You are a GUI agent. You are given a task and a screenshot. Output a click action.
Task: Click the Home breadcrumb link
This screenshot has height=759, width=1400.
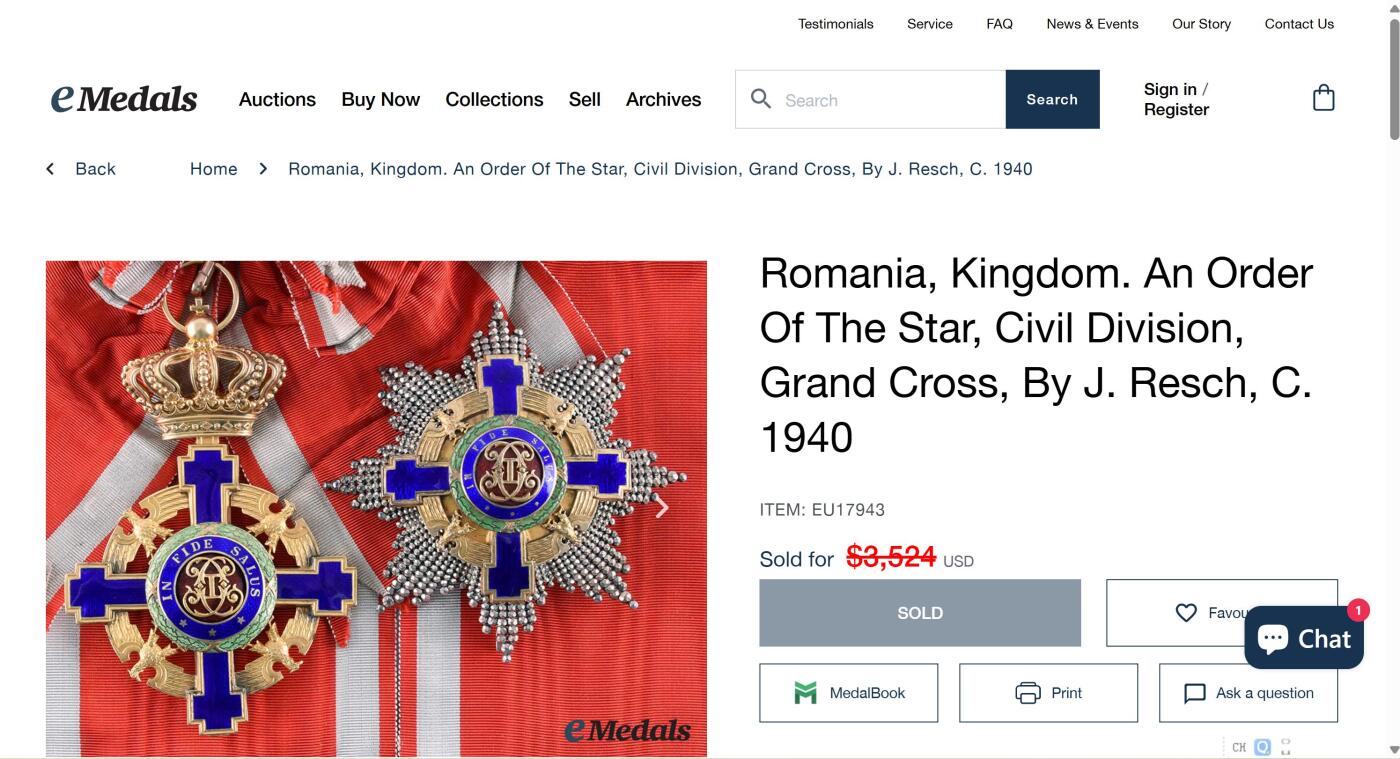tap(214, 169)
